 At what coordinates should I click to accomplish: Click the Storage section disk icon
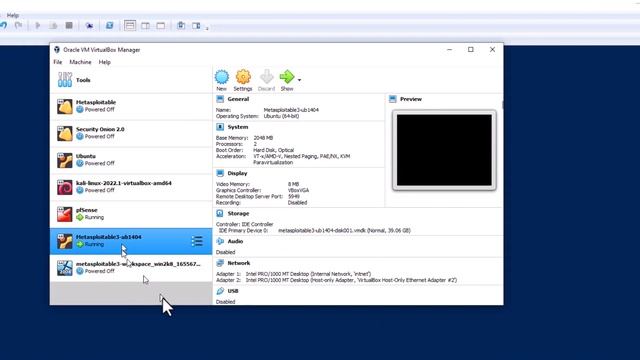(220, 213)
